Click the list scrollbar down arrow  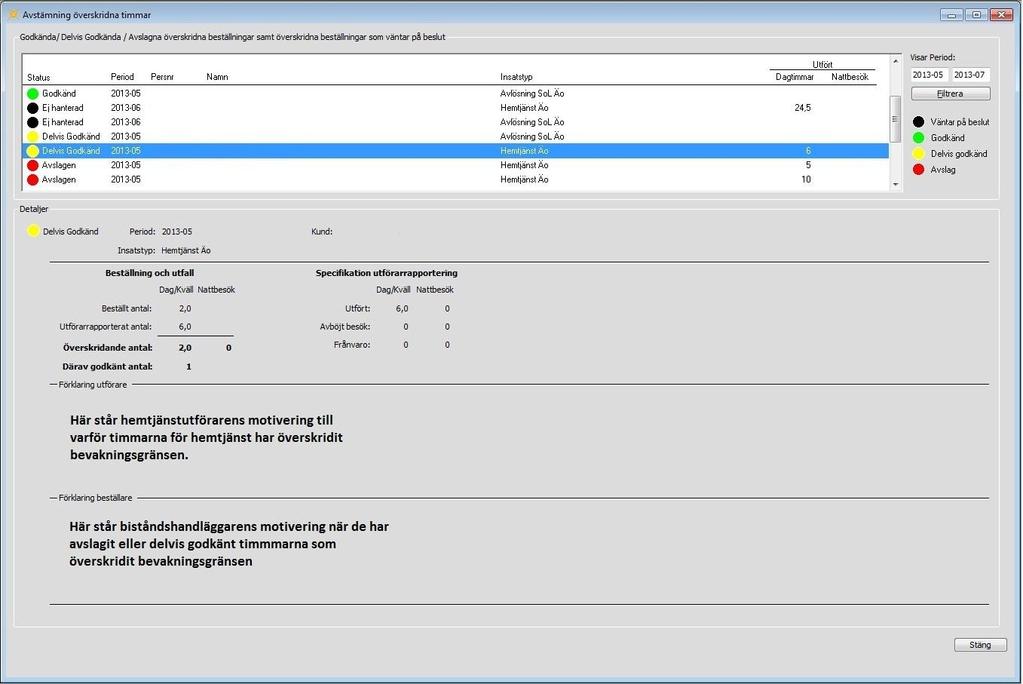click(x=895, y=185)
